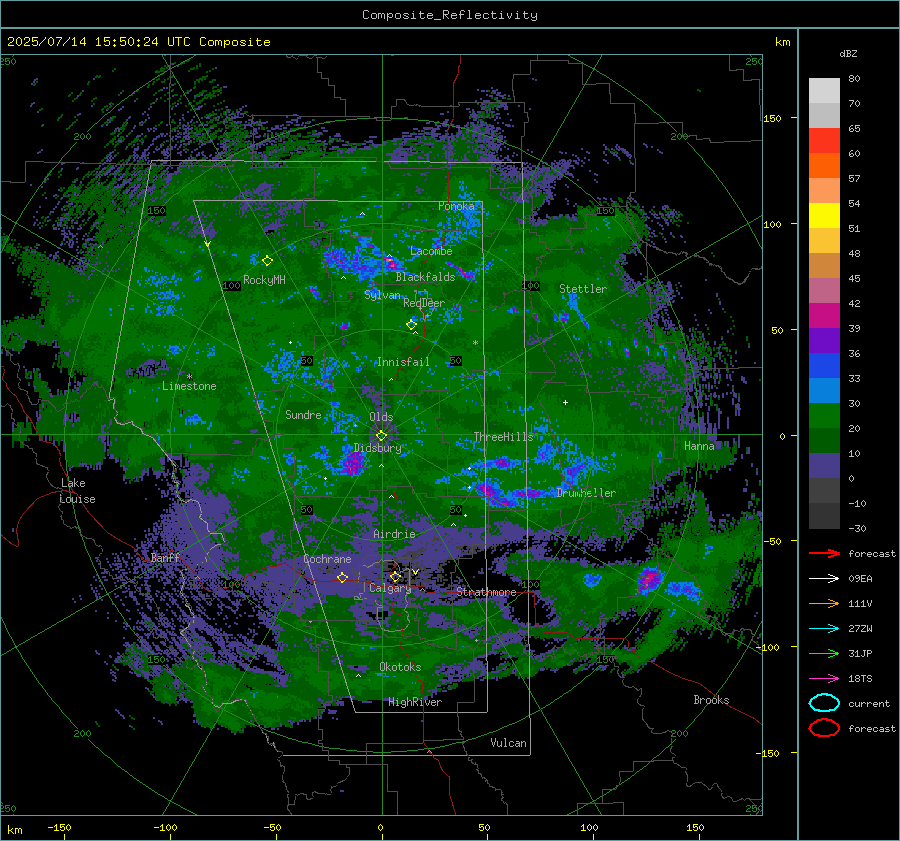Select the ThreeHills label

point(503,437)
